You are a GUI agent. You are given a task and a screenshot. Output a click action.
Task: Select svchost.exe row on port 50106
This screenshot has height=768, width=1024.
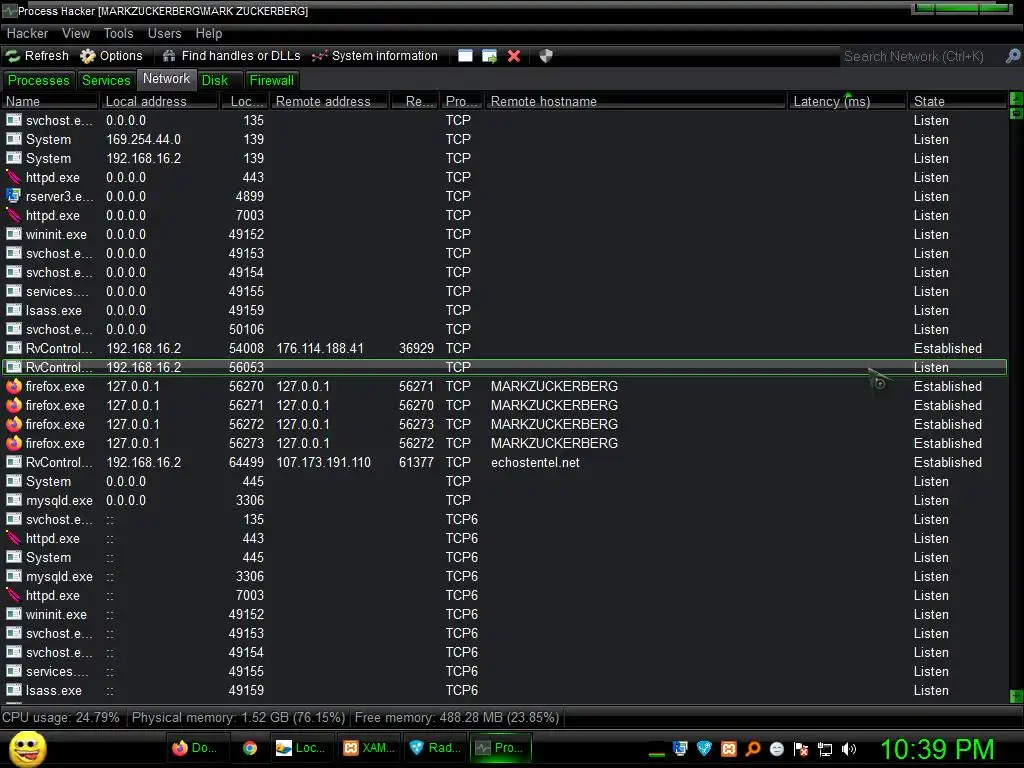[x=504, y=329]
